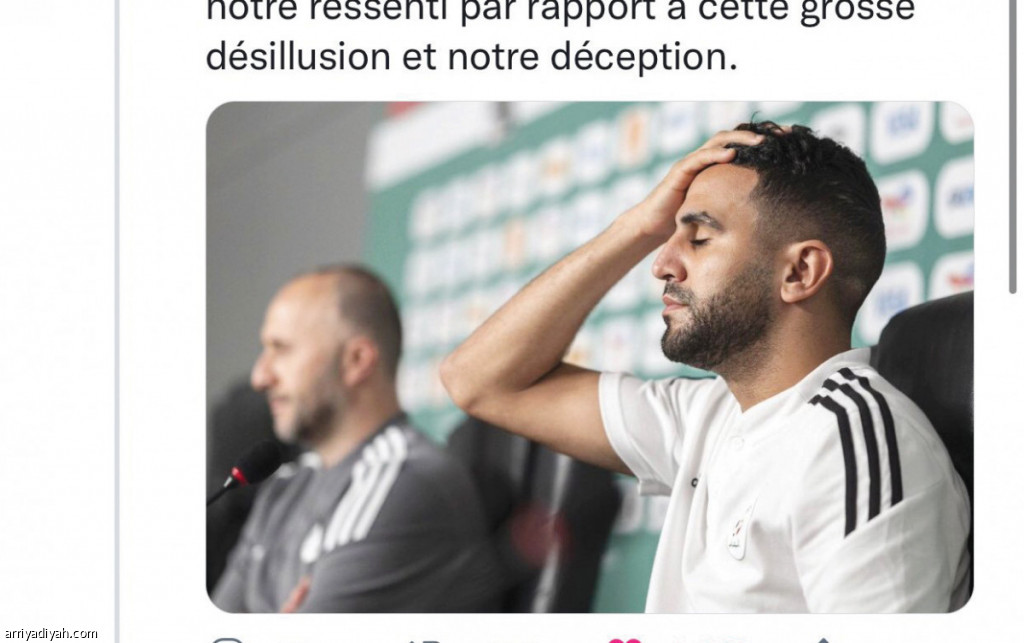Click the left vertical thread divider line
This screenshot has height=643, width=1024.
pyautogui.click(x=117, y=321)
